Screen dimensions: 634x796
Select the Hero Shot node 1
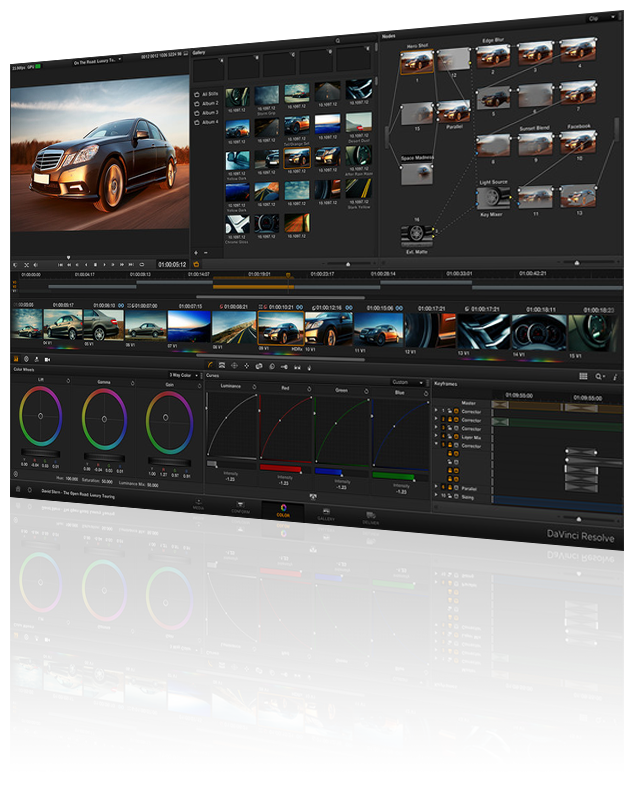tap(417, 62)
